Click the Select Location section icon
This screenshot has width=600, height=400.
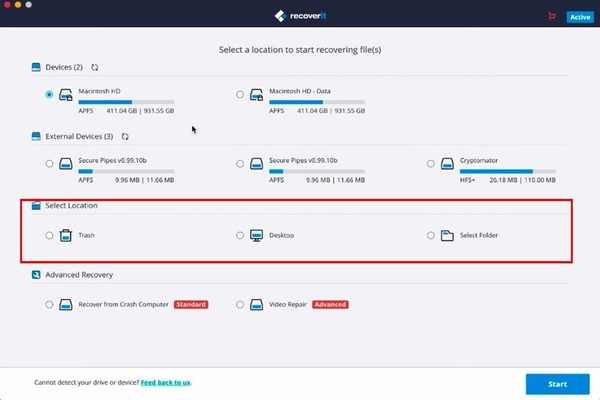click(36, 206)
